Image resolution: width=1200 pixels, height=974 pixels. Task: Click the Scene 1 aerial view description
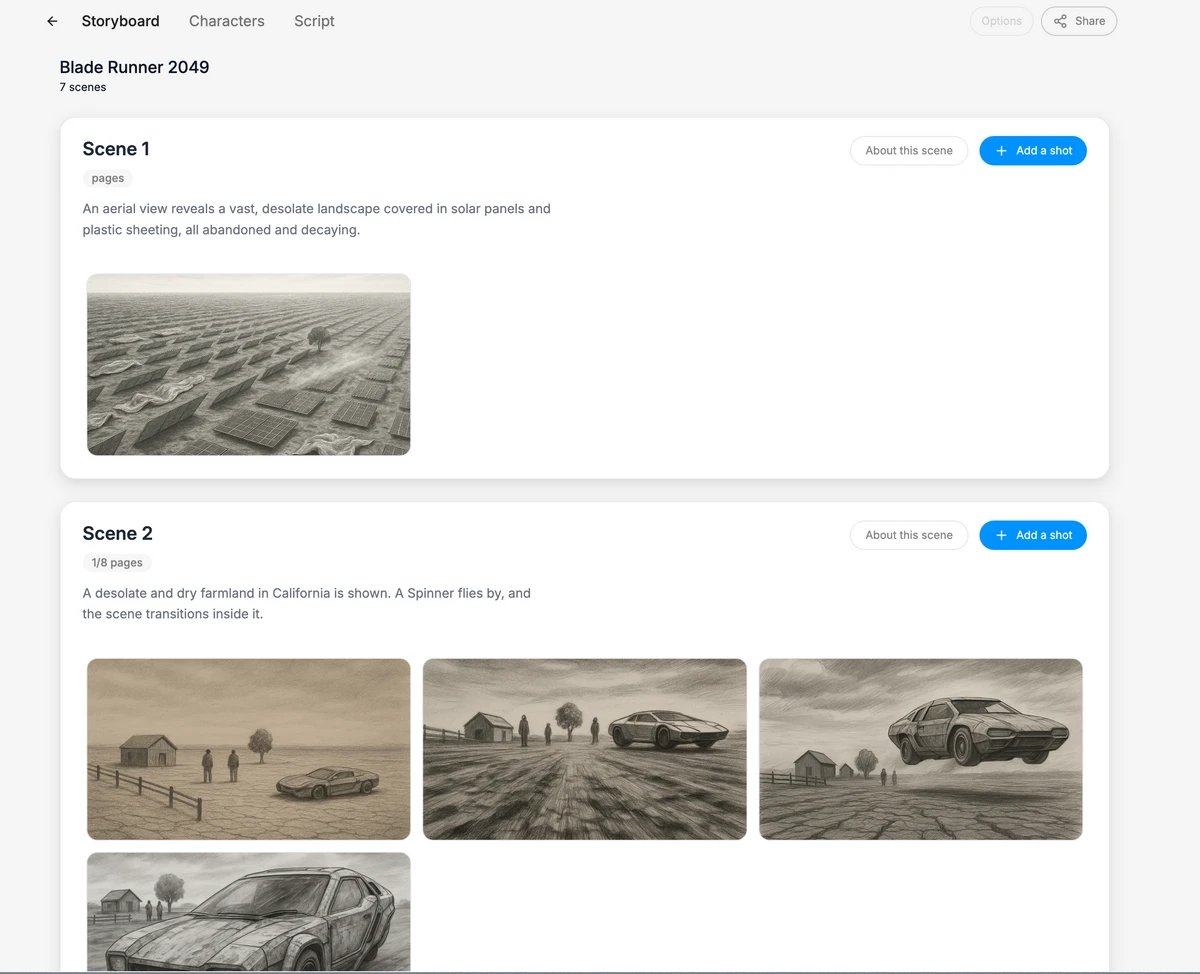pyautogui.click(x=317, y=219)
